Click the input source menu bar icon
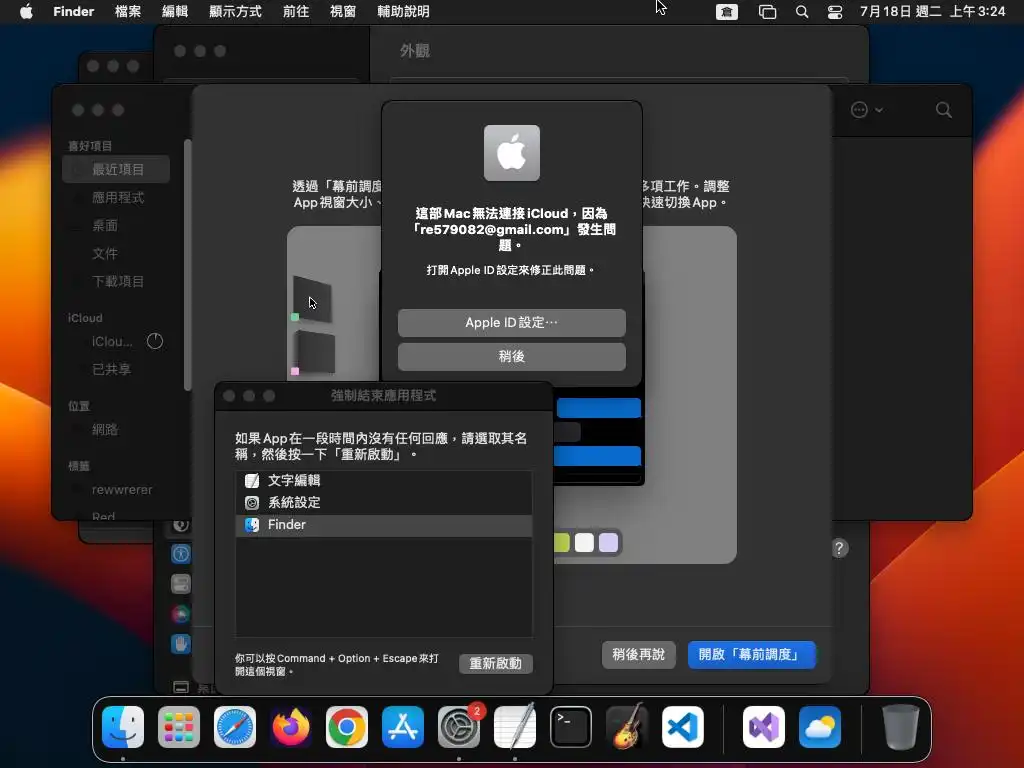 pos(727,12)
